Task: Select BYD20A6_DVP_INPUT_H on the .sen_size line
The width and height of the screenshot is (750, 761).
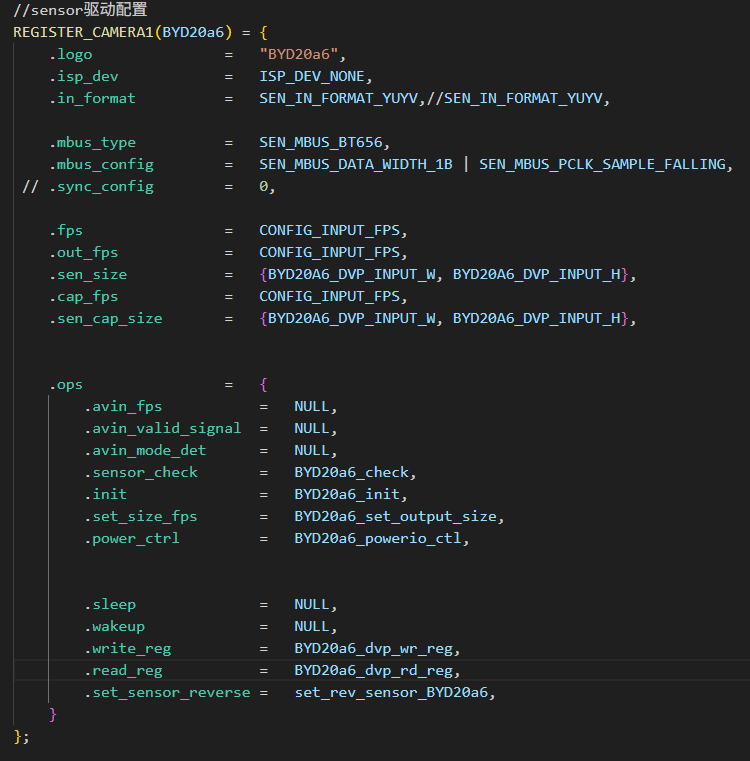Action: [536, 275]
